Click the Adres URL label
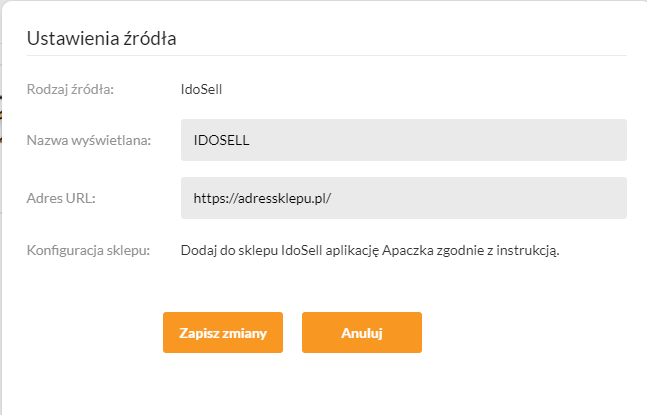The height and width of the screenshot is (415, 651). tap(61, 198)
